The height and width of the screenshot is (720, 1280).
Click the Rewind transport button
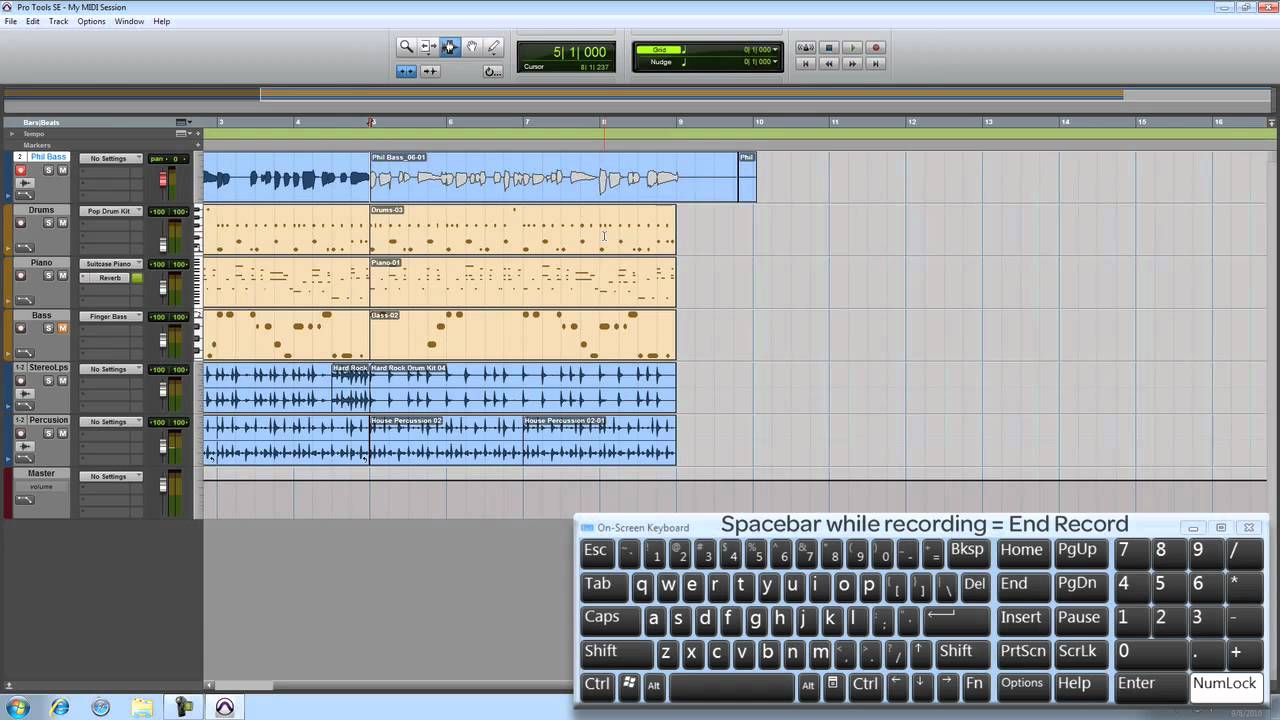[x=828, y=63]
